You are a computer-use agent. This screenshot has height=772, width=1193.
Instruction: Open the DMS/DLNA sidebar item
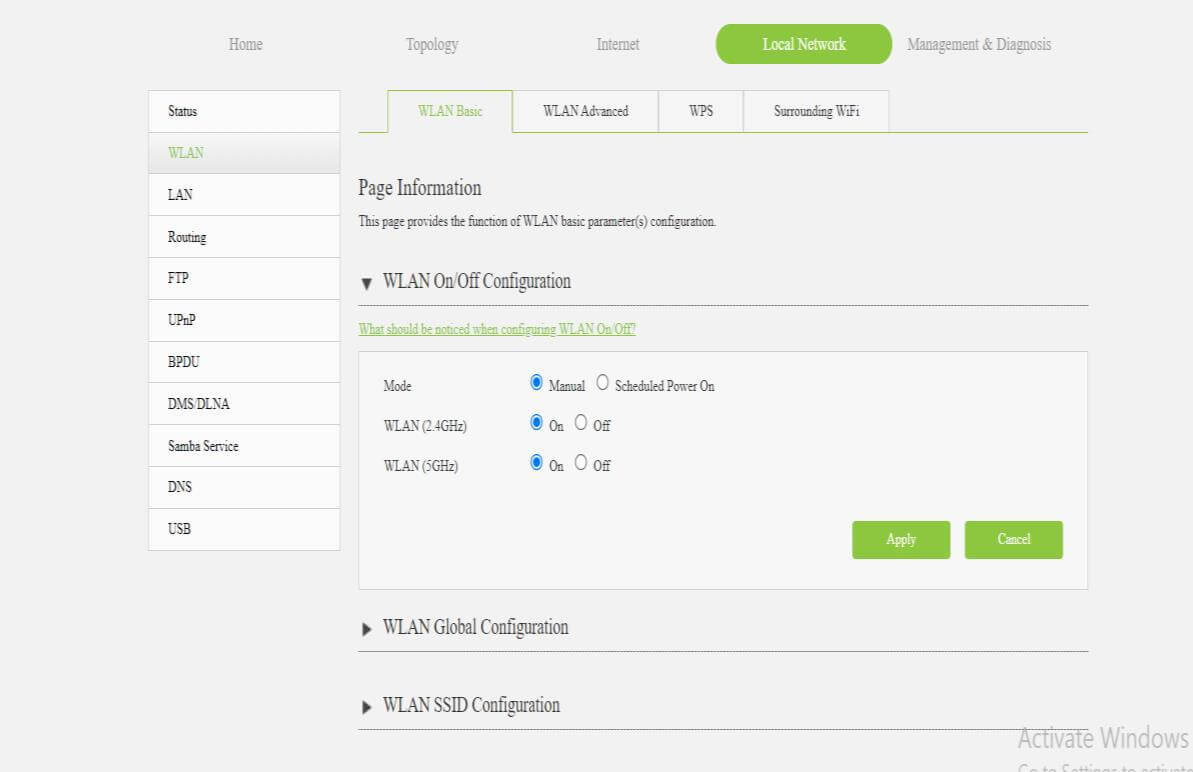[x=198, y=404]
